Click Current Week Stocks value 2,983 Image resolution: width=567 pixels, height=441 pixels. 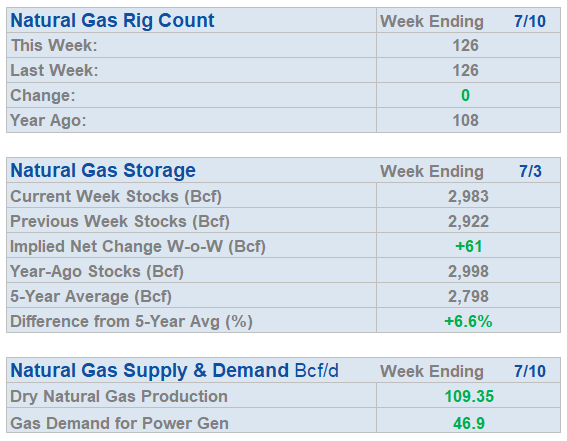(468, 197)
